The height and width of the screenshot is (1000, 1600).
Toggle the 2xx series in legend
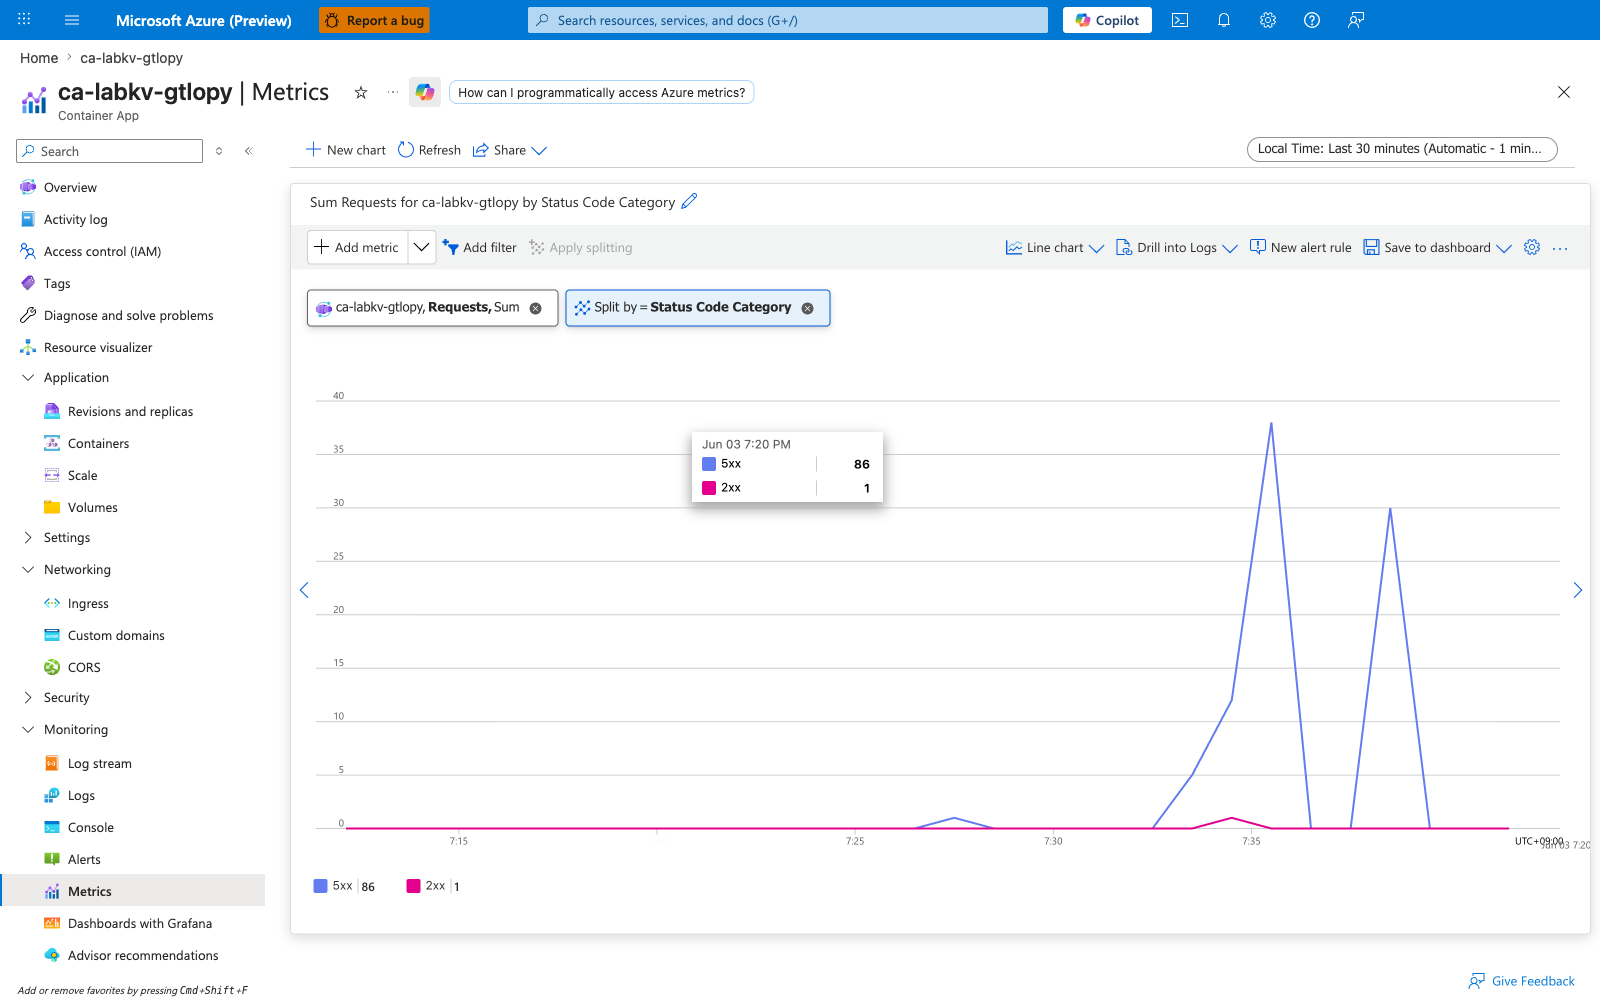(433, 886)
